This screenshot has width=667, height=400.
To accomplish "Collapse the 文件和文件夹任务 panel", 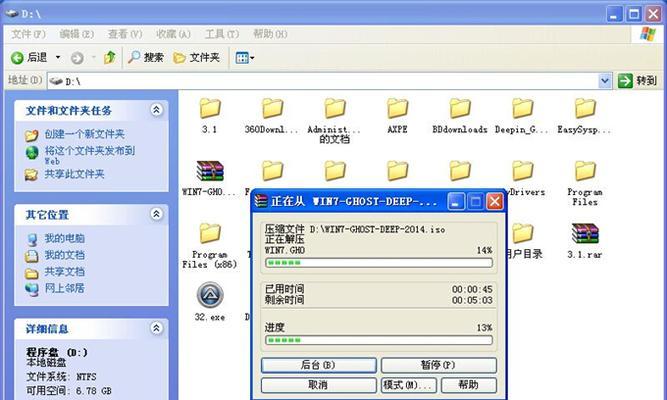I will coord(157,110).
